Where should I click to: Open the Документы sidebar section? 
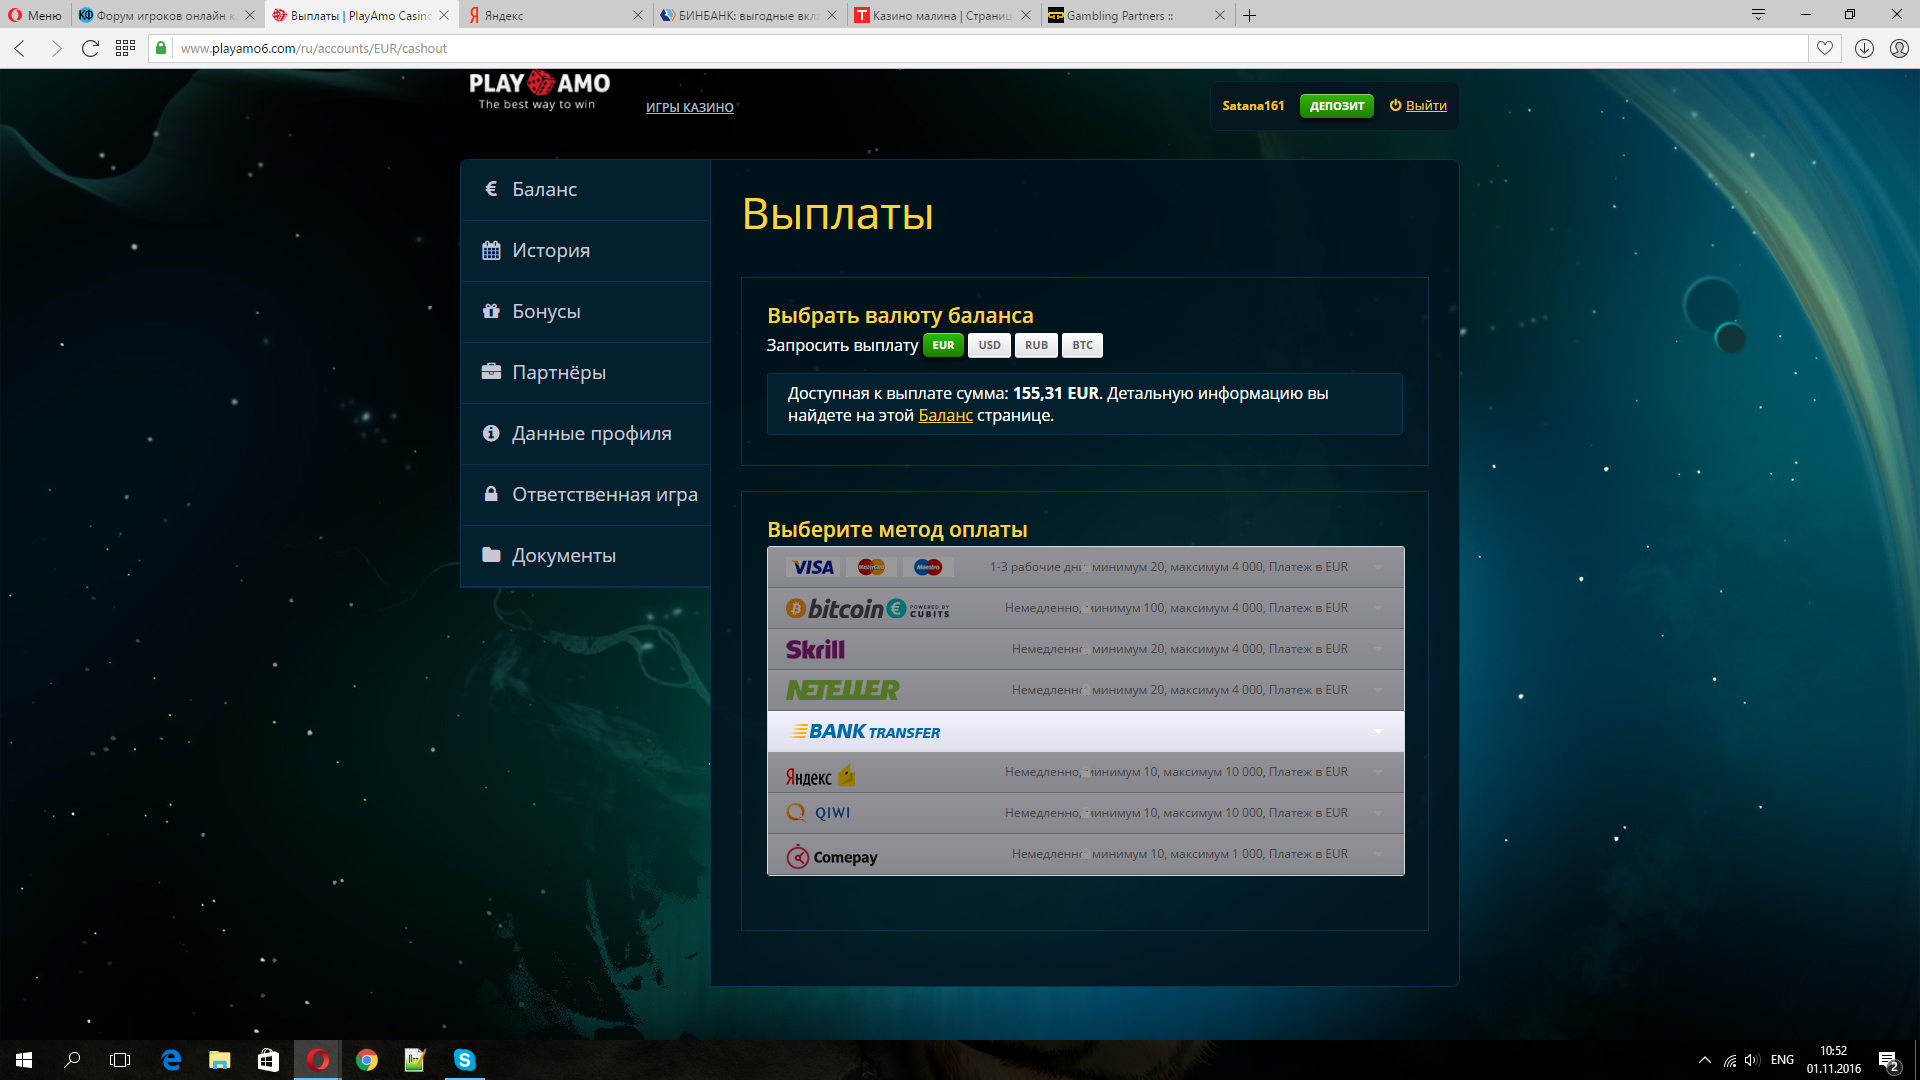585,556
